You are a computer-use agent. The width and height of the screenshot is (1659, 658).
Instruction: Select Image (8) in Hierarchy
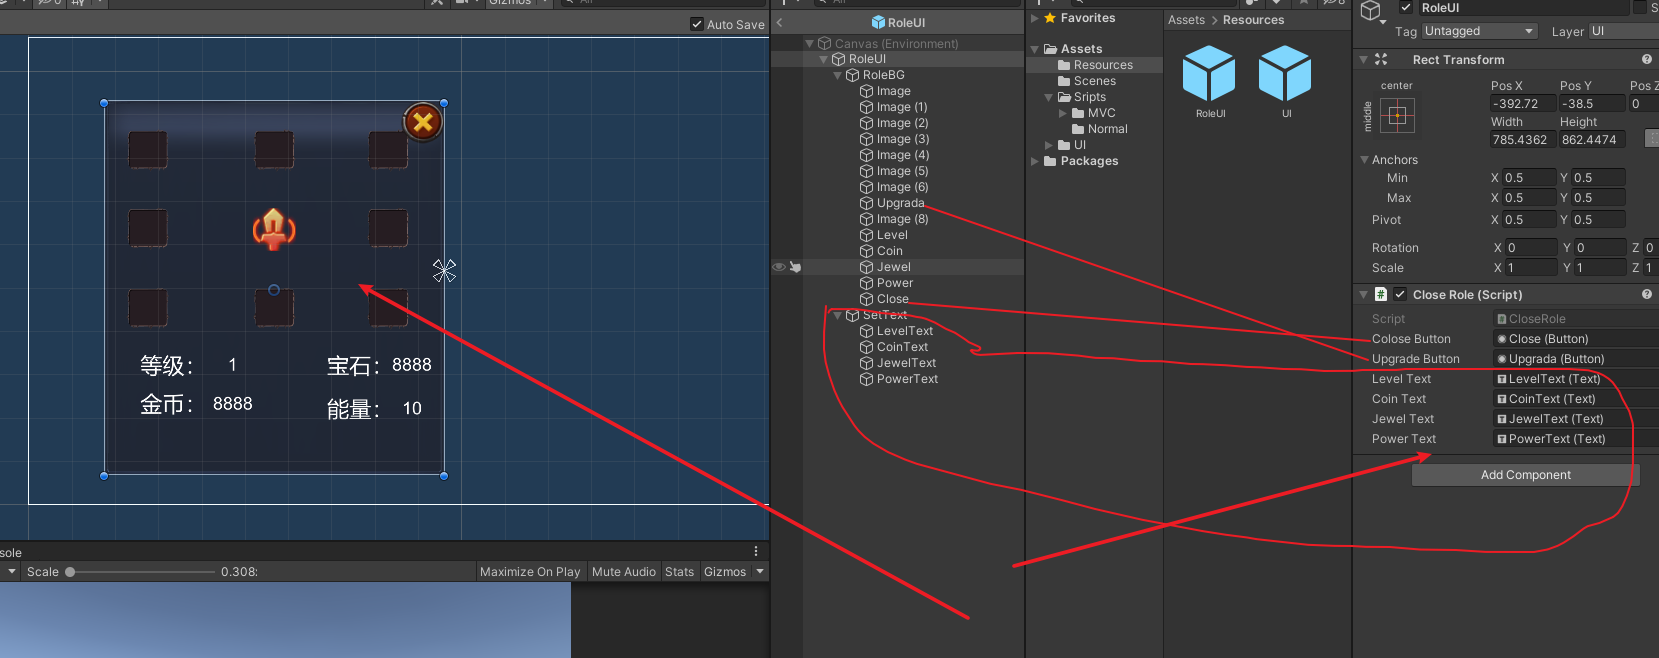pyautogui.click(x=902, y=219)
